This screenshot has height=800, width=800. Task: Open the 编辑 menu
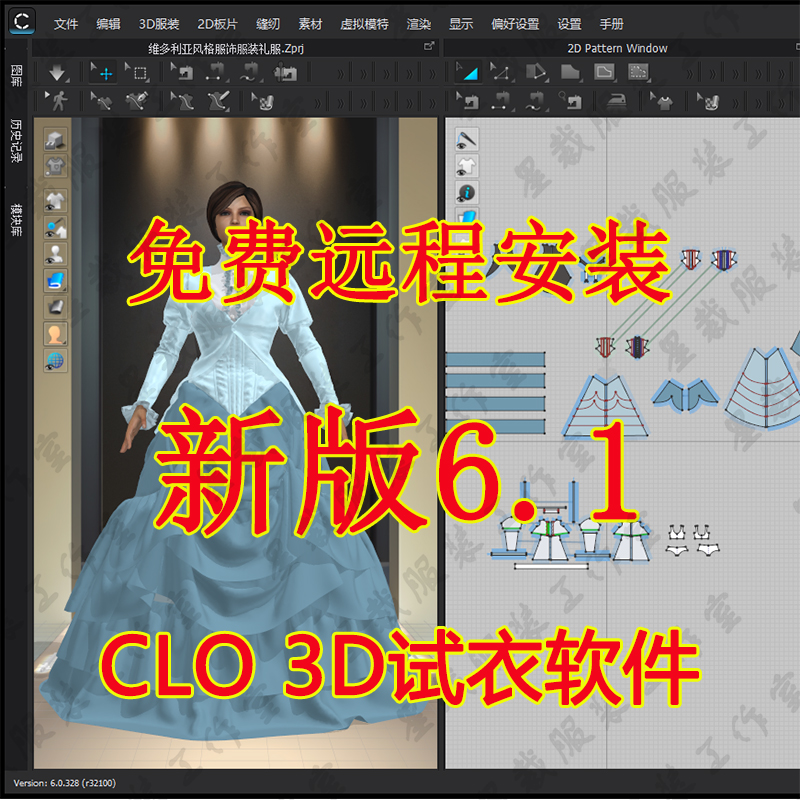(108, 24)
